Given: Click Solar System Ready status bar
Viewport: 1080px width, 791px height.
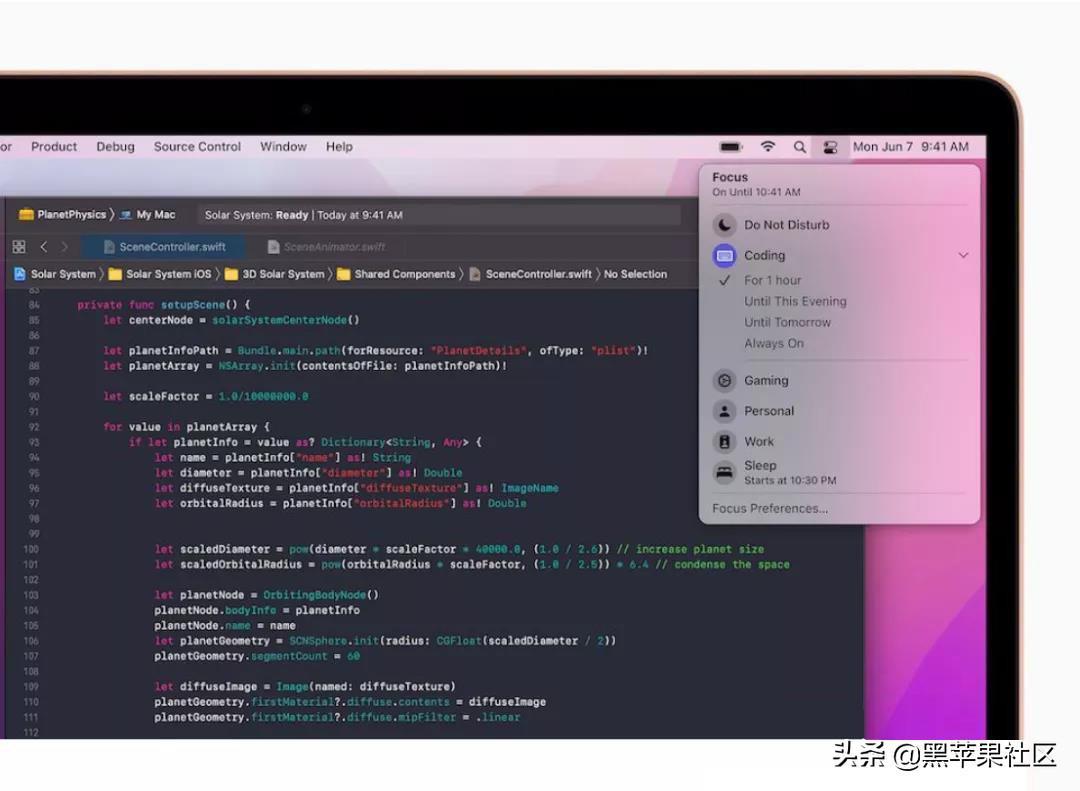Looking at the screenshot, I should click(438, 215).
